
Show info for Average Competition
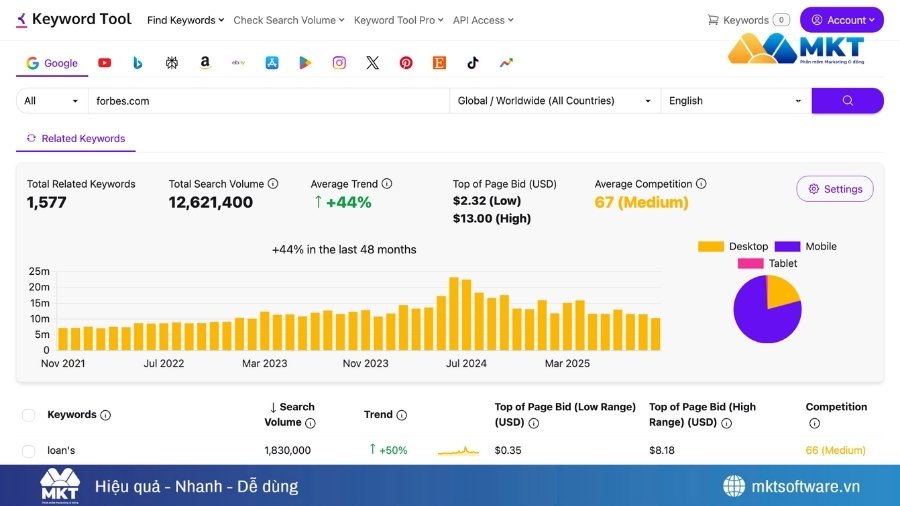[701, 184]
